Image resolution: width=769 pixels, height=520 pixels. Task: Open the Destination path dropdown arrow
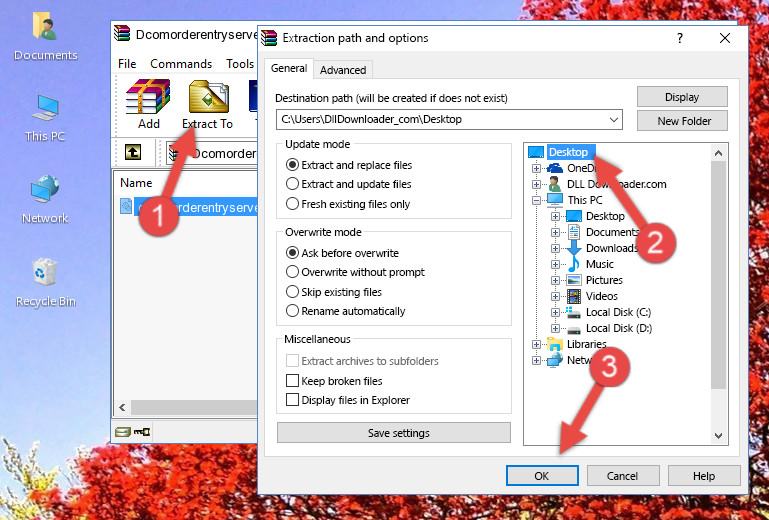[x=614, y=120]
